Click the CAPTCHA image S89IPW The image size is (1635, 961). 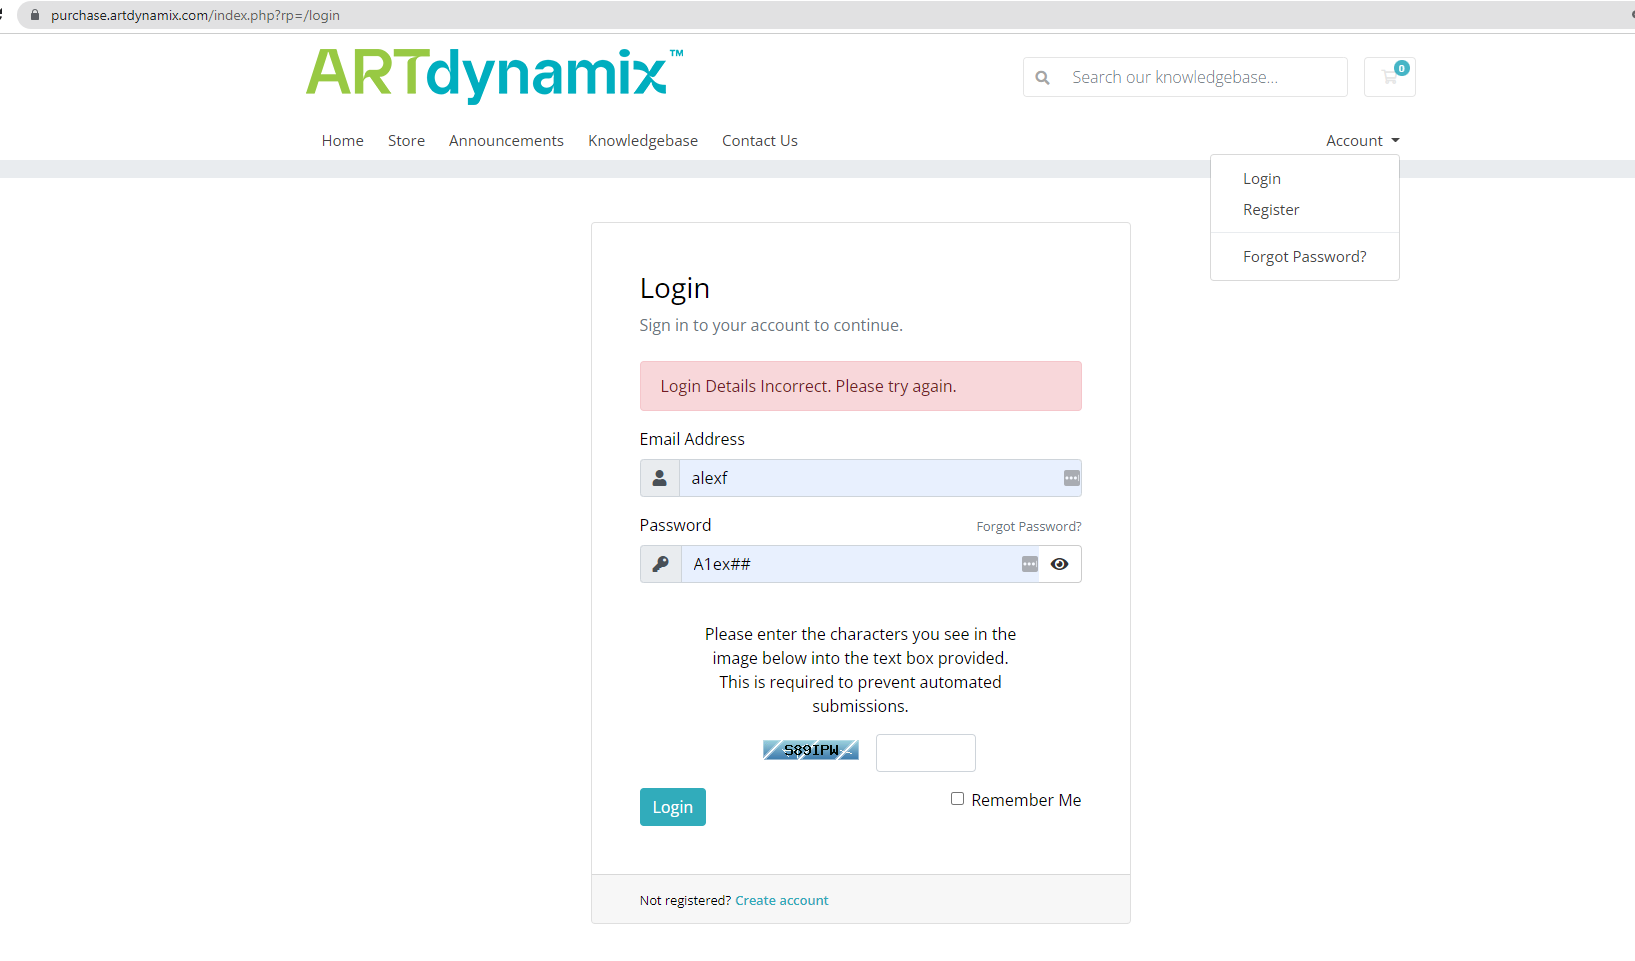811,750
